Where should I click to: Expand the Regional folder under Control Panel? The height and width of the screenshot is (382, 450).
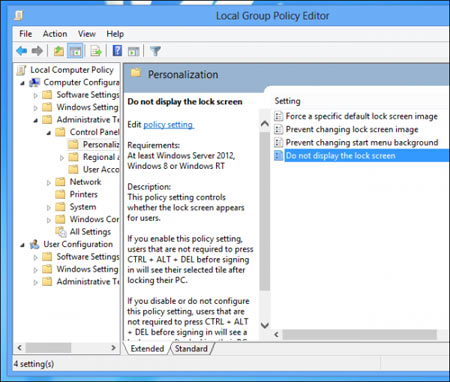(x=62, y=157)
